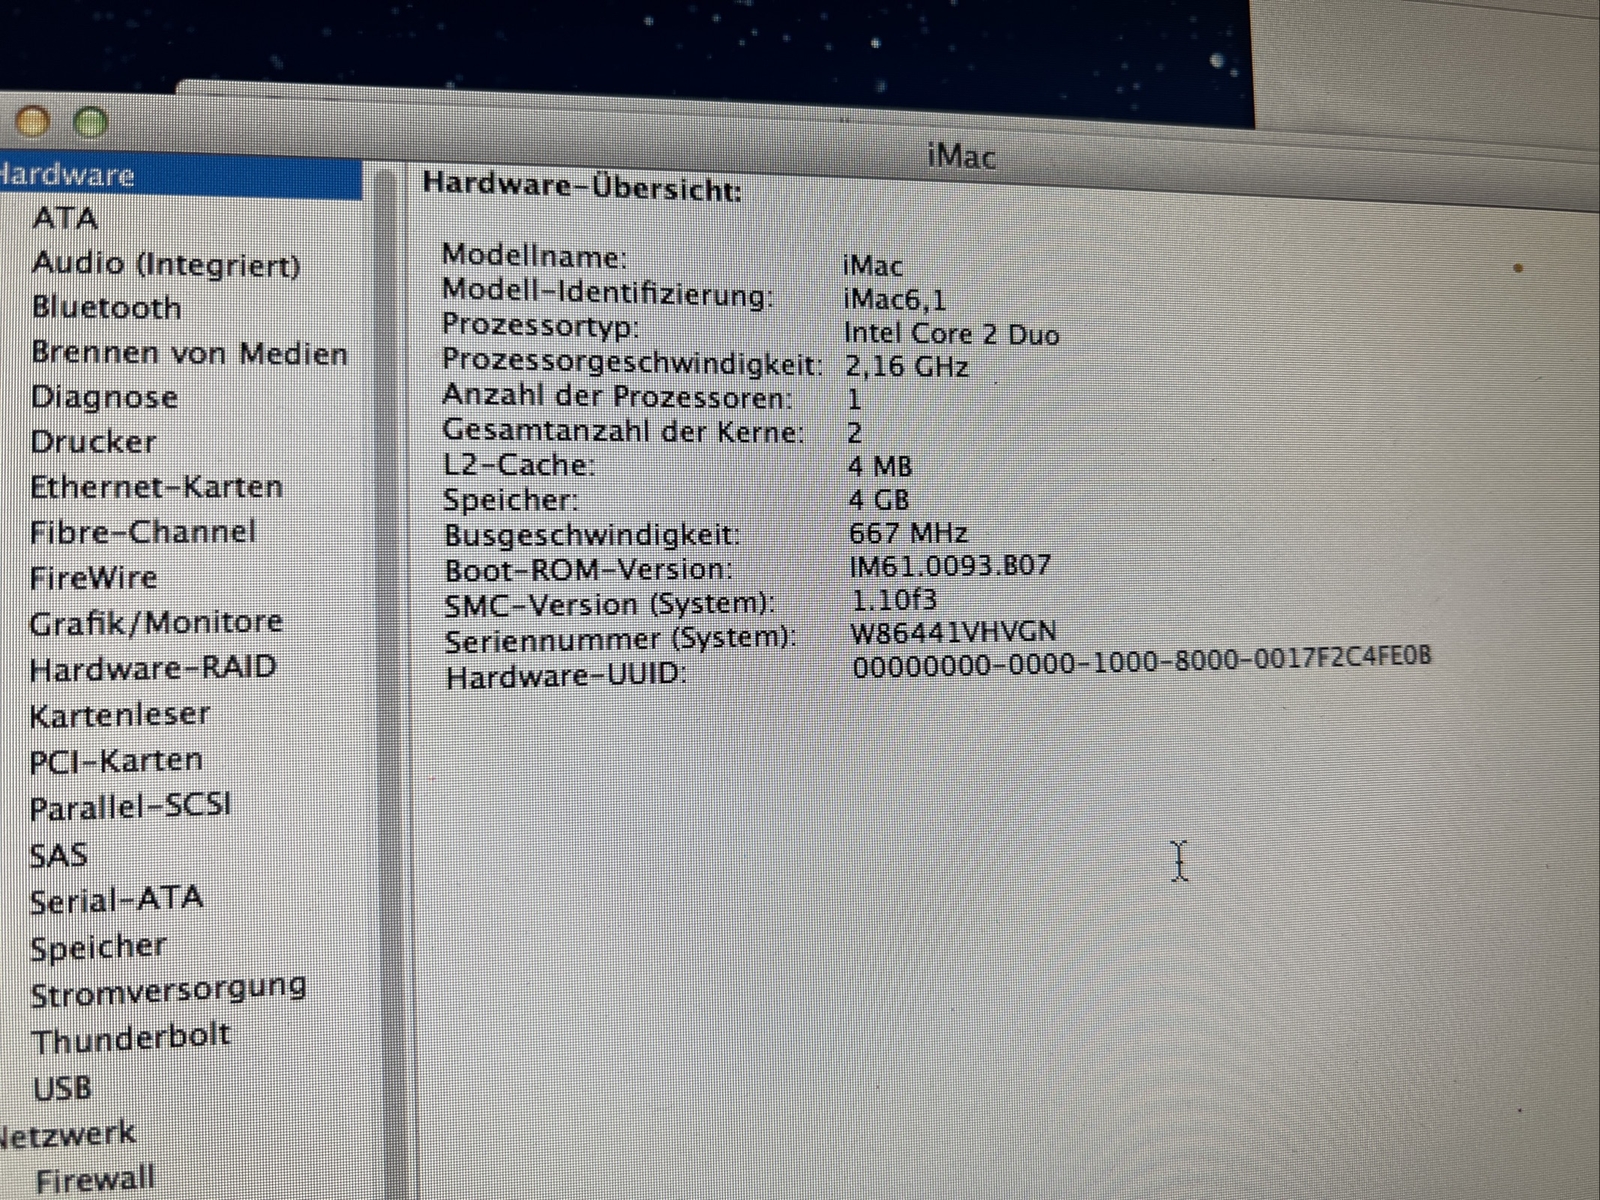
Task: Select Audio (Integriert) in sidebar
Action: point(166,264)
